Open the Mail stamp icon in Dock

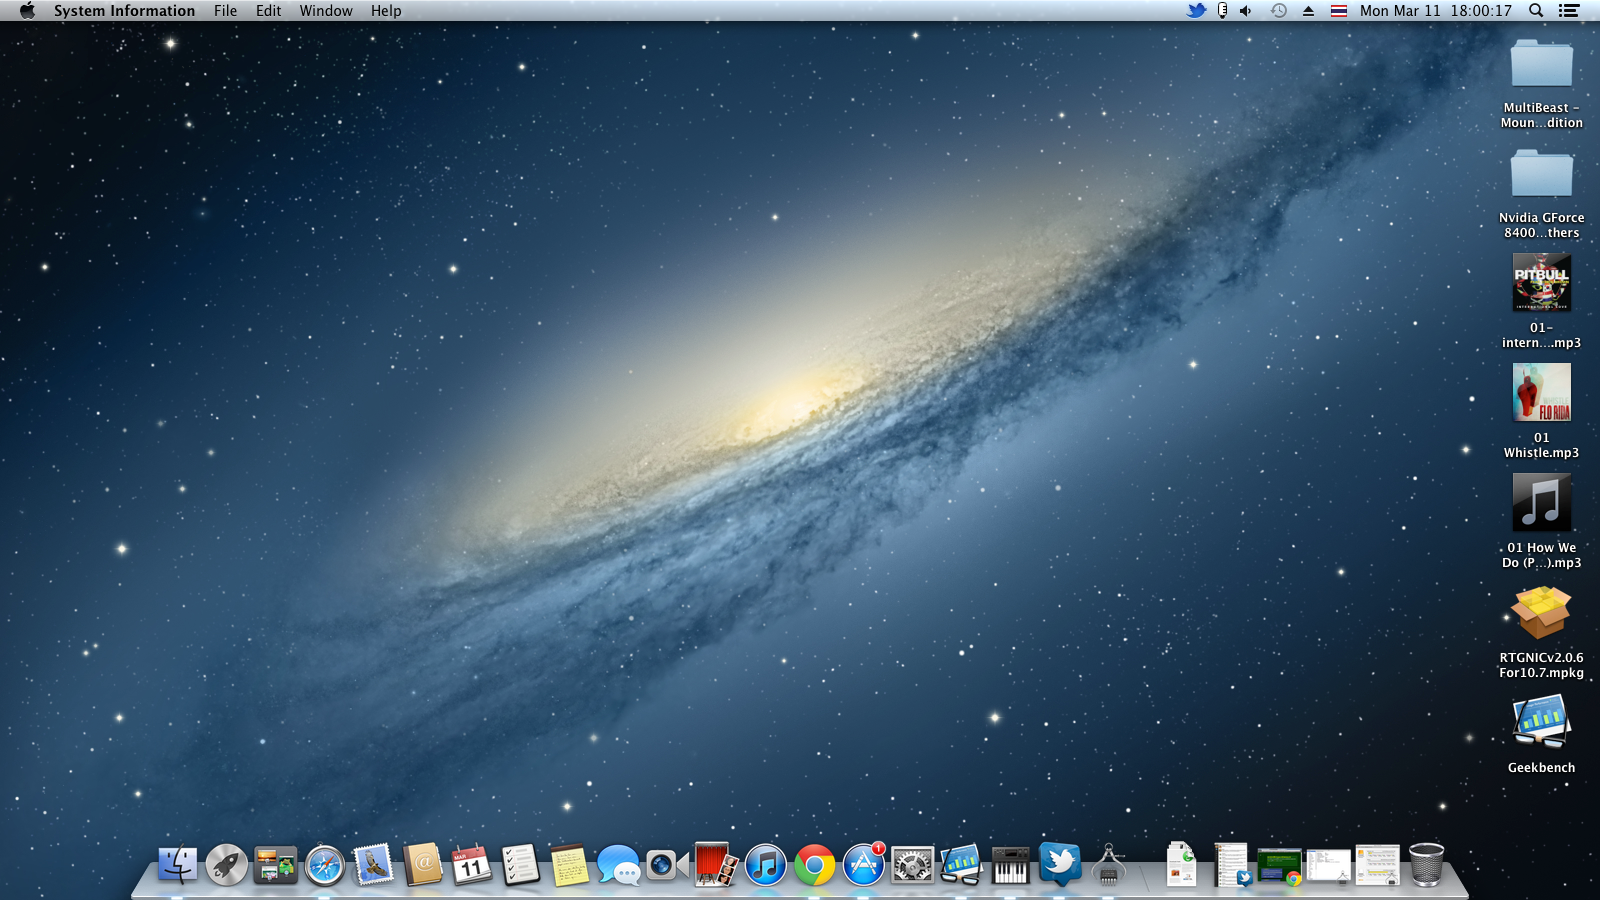click(x=374, y=865)
